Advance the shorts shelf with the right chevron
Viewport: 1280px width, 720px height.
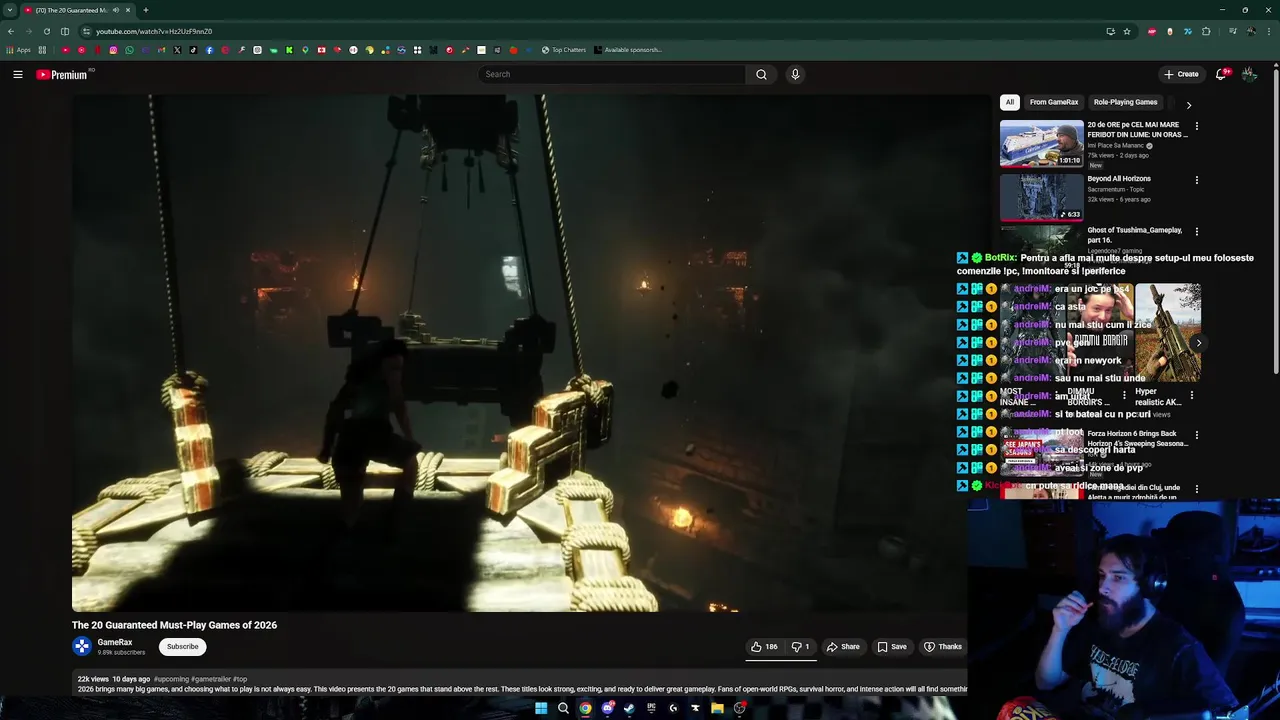[x=1198, y=343]
